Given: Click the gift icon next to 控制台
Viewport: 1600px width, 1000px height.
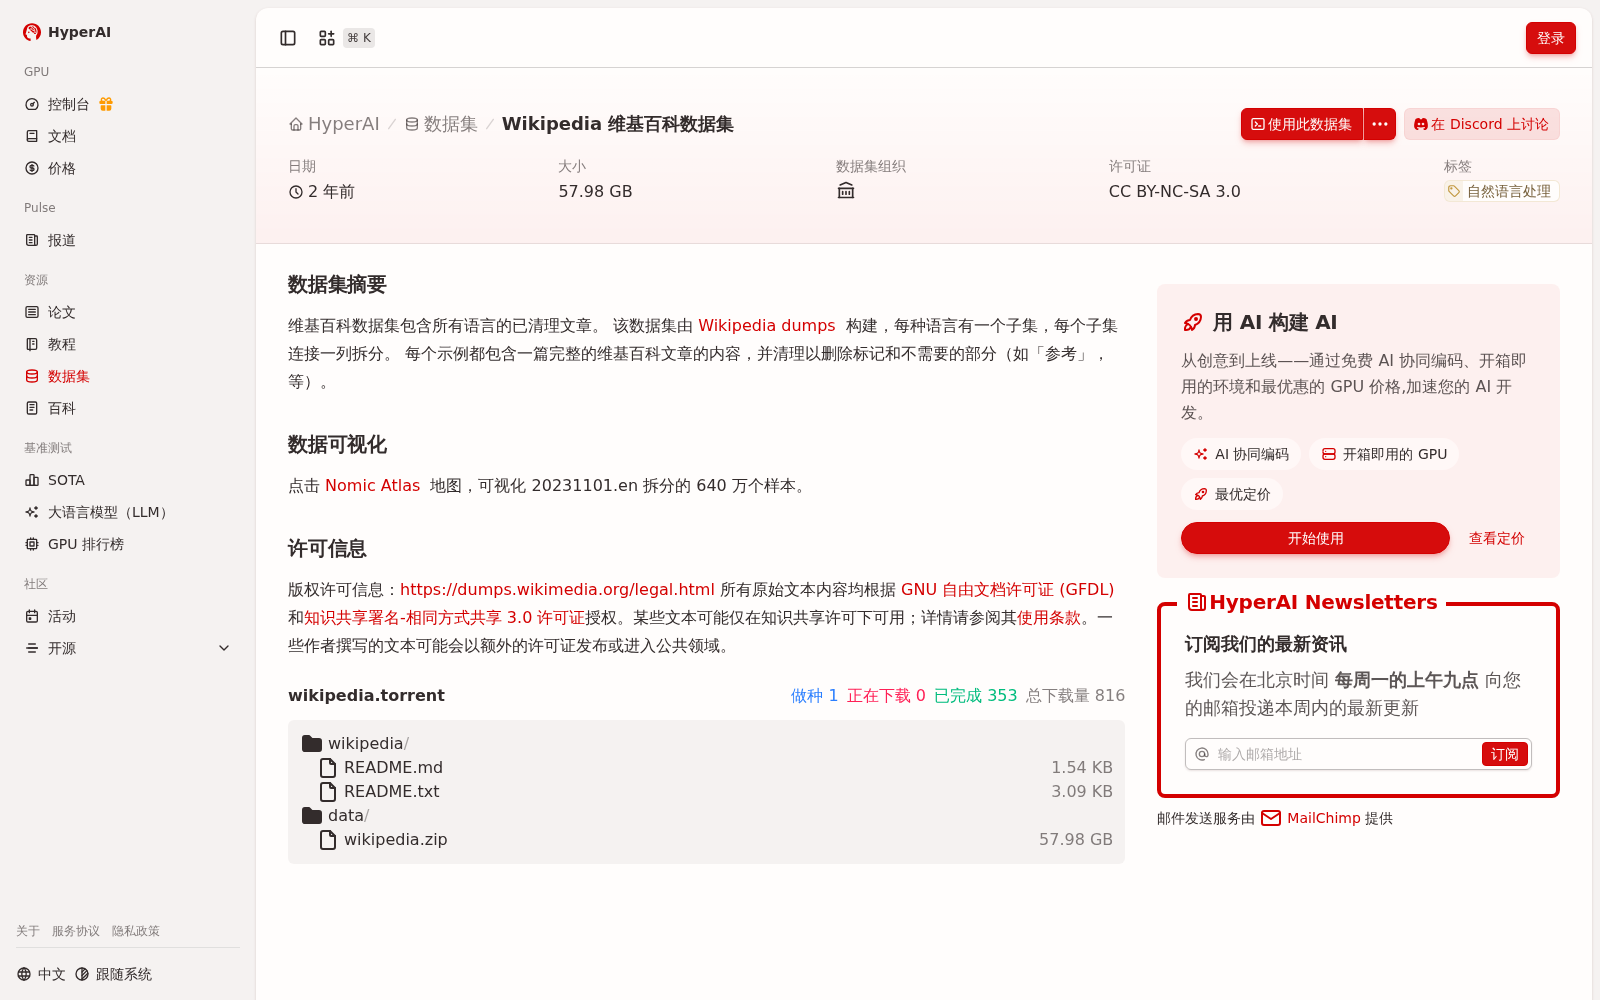Looking at the screenshot, I should pos(106,104).
